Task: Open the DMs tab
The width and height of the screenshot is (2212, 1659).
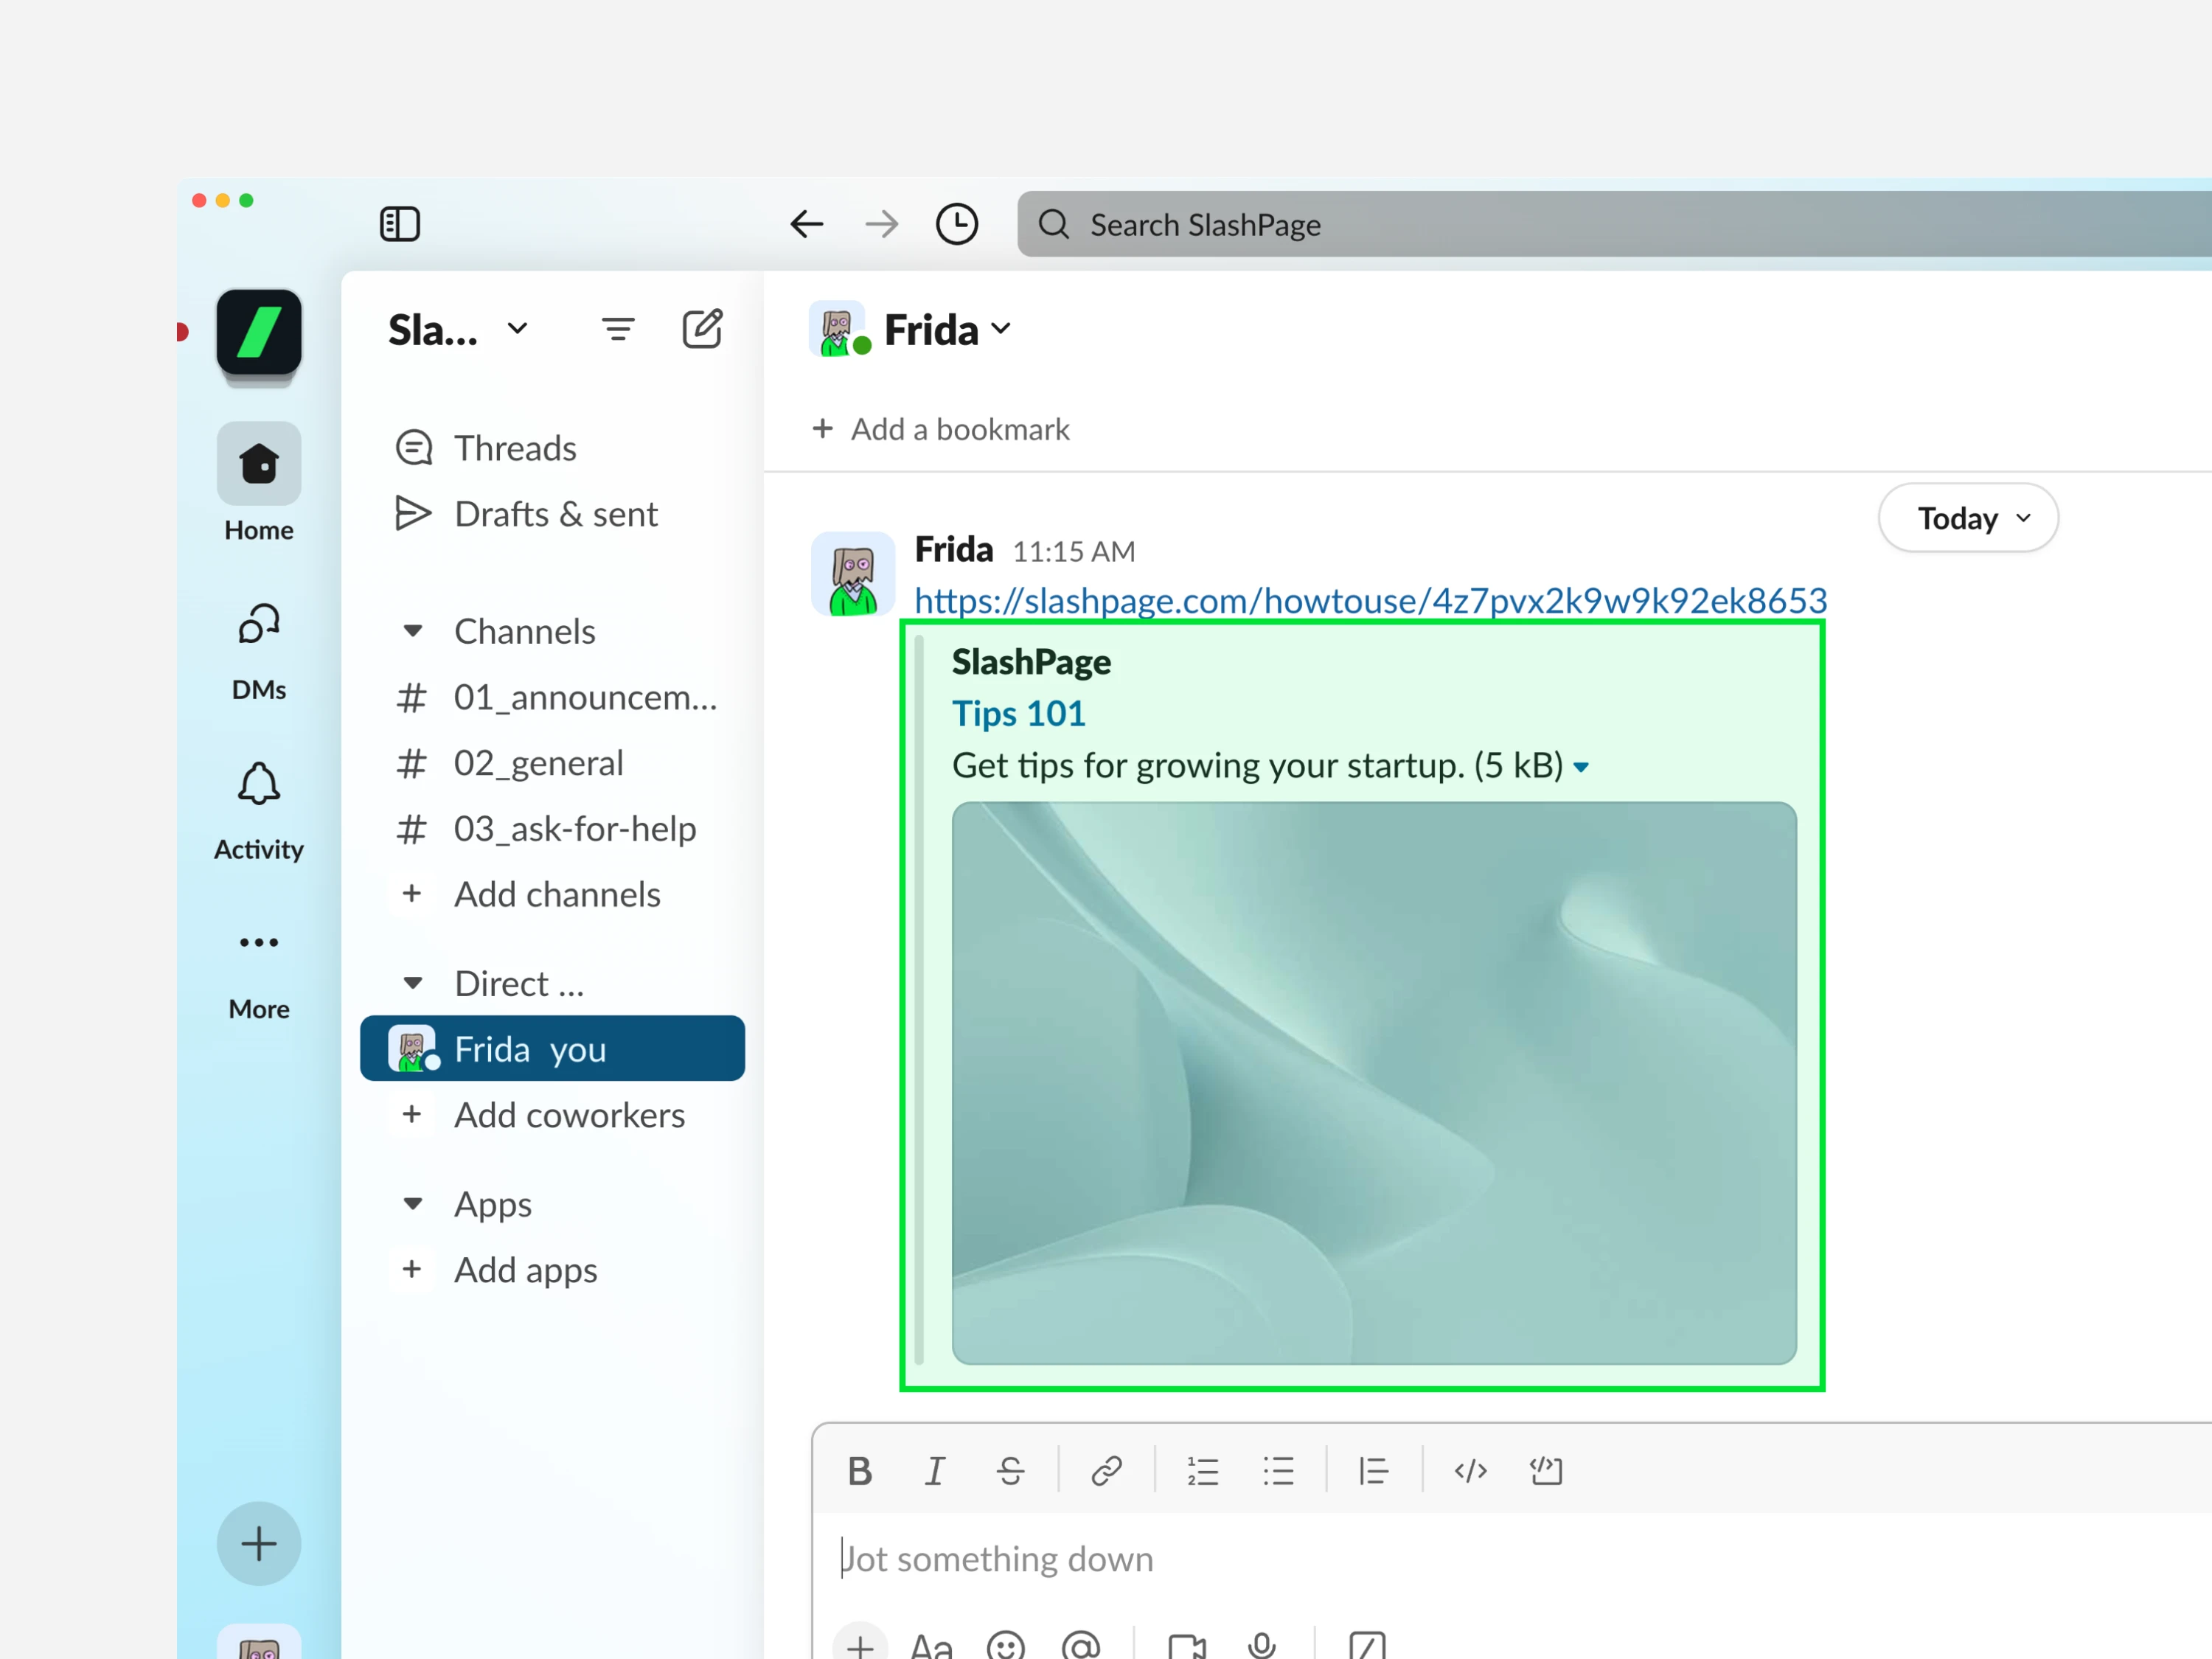Action: 259,652
